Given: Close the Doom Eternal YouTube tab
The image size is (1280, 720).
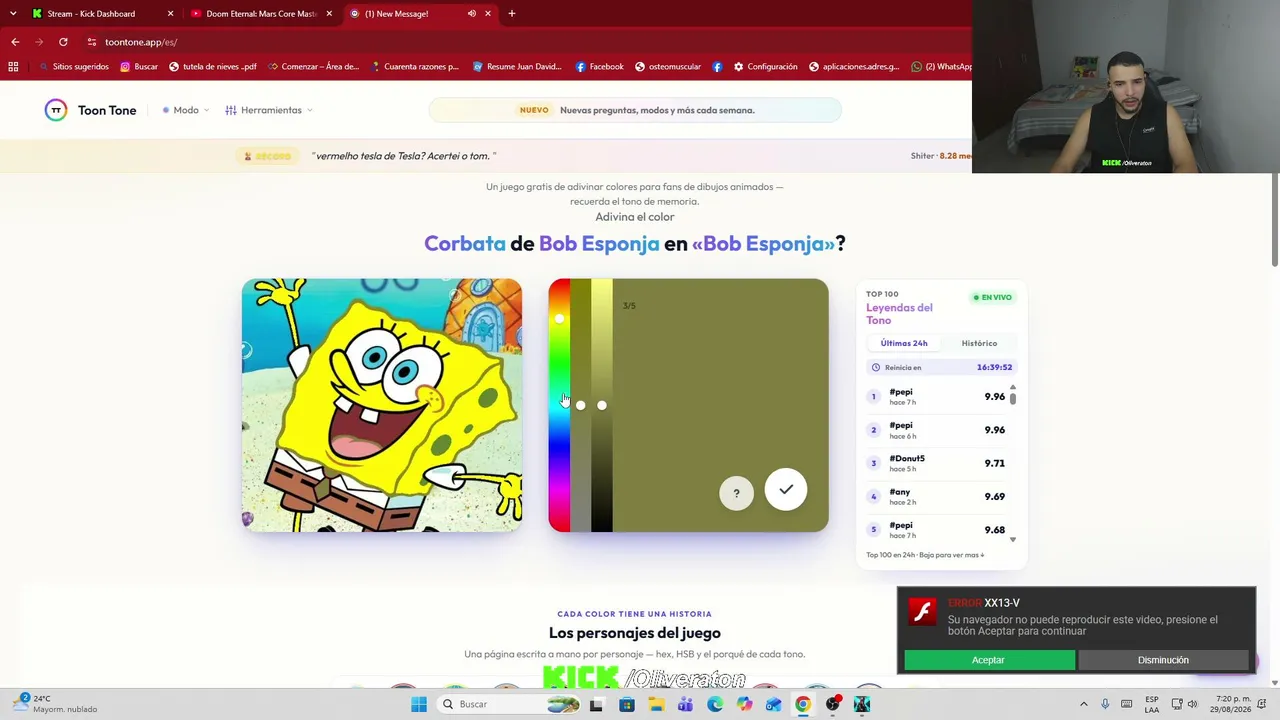Looking at the screenshot, I should pos(329,14).
